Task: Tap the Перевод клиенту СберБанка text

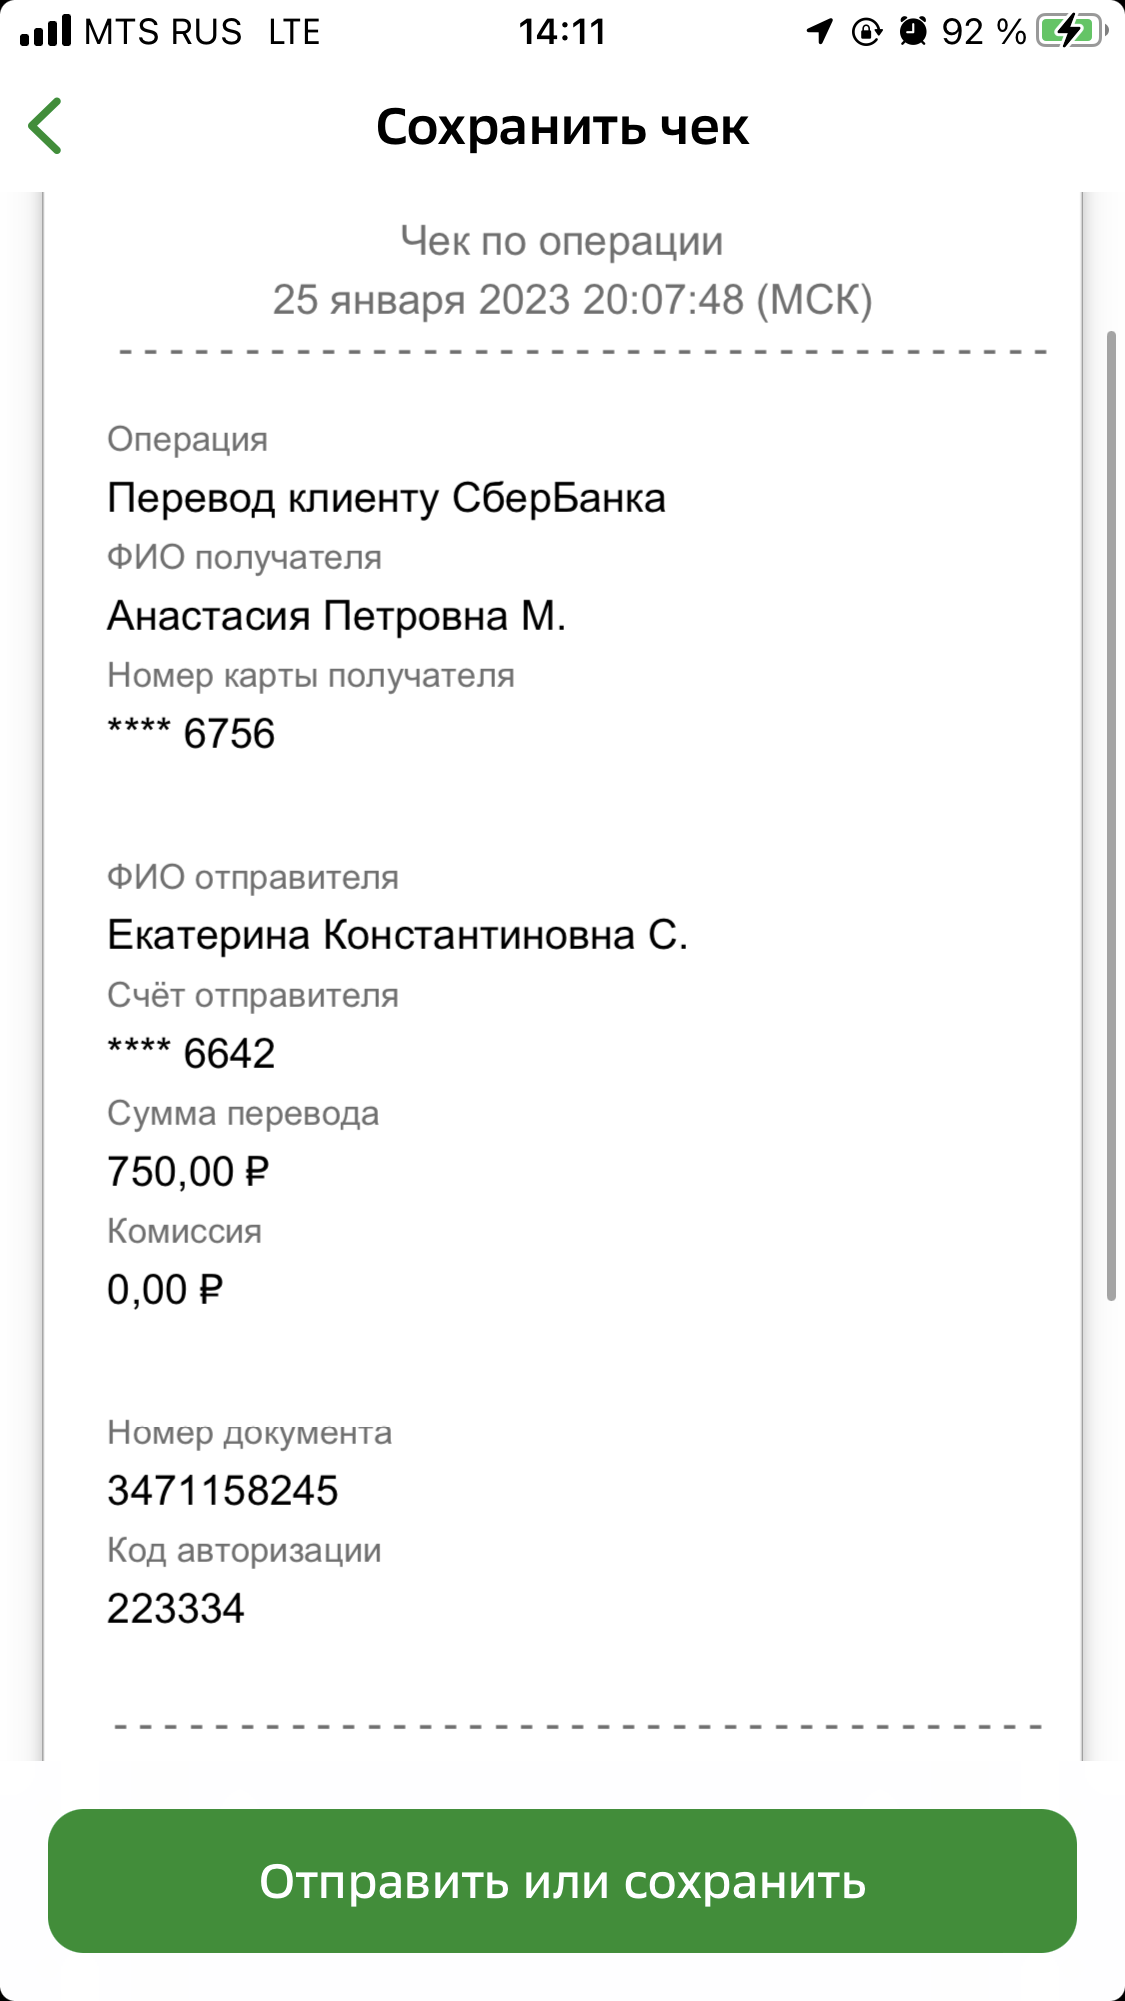Action: pos(386,498)
